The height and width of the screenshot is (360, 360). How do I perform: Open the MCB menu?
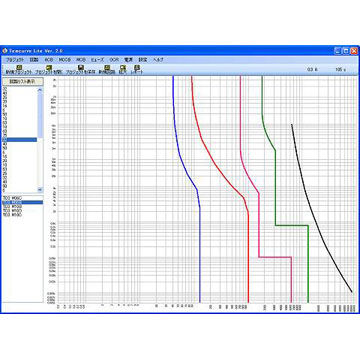[x=81, y=60]
